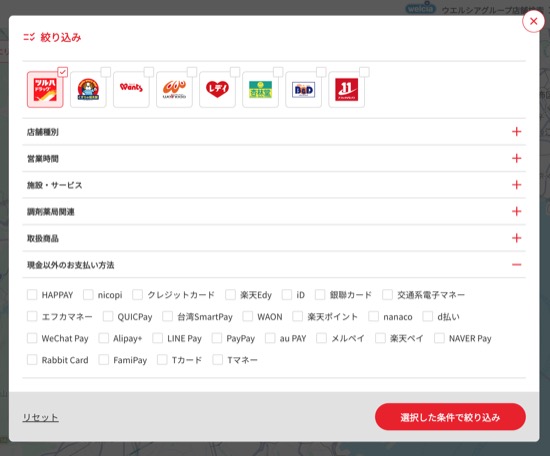
Task: Check the FamiPay option
Action: tap(103, 360)
